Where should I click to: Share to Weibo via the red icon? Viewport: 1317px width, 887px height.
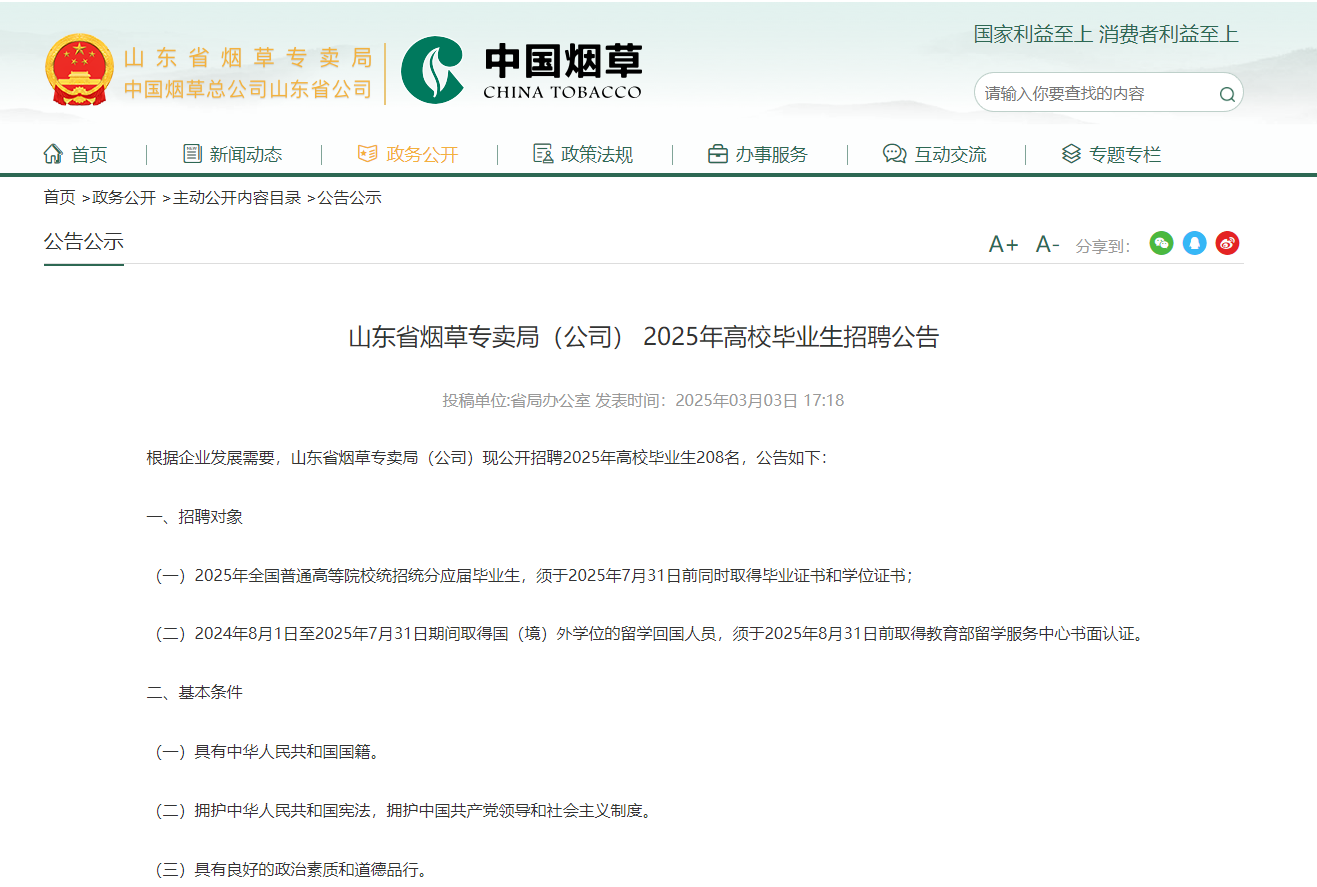(x=1227, y=243)
